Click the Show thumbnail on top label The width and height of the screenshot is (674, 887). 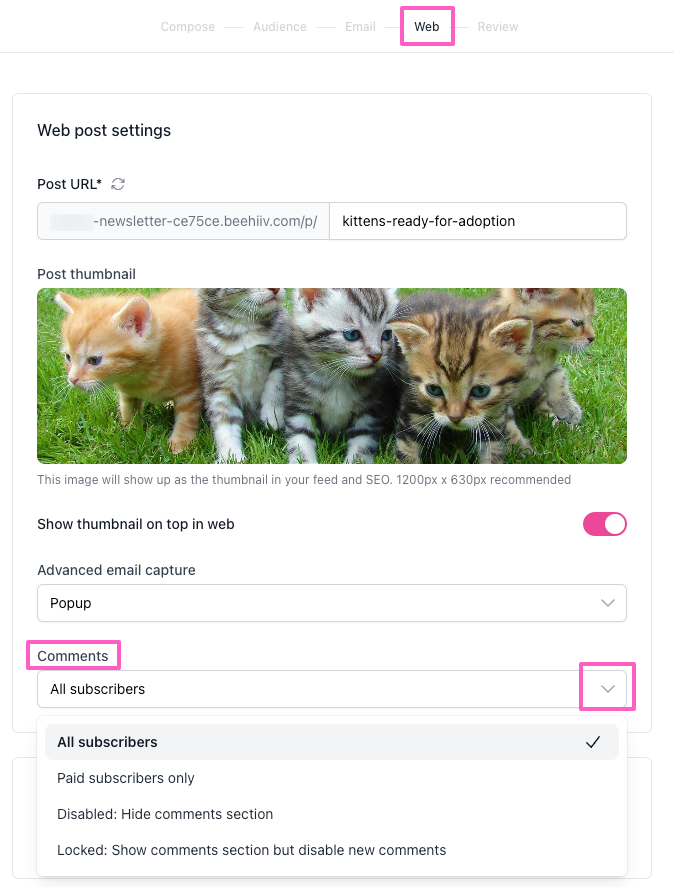pos(136,524)
